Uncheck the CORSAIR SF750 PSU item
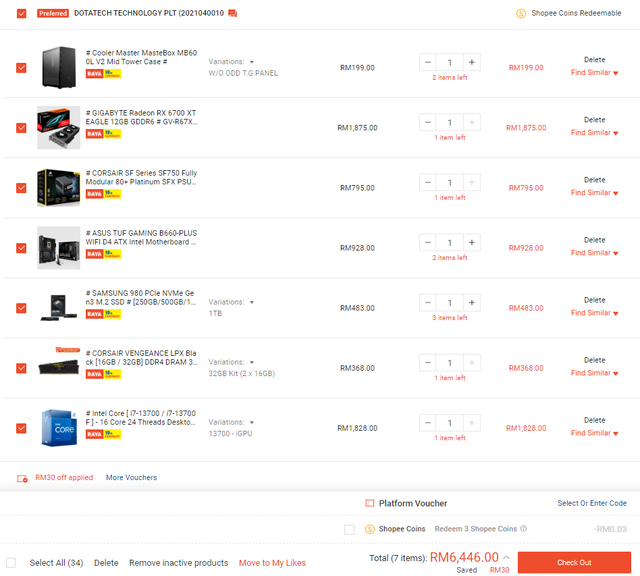This screenshot has height=576, width=640. coord(21,188)
